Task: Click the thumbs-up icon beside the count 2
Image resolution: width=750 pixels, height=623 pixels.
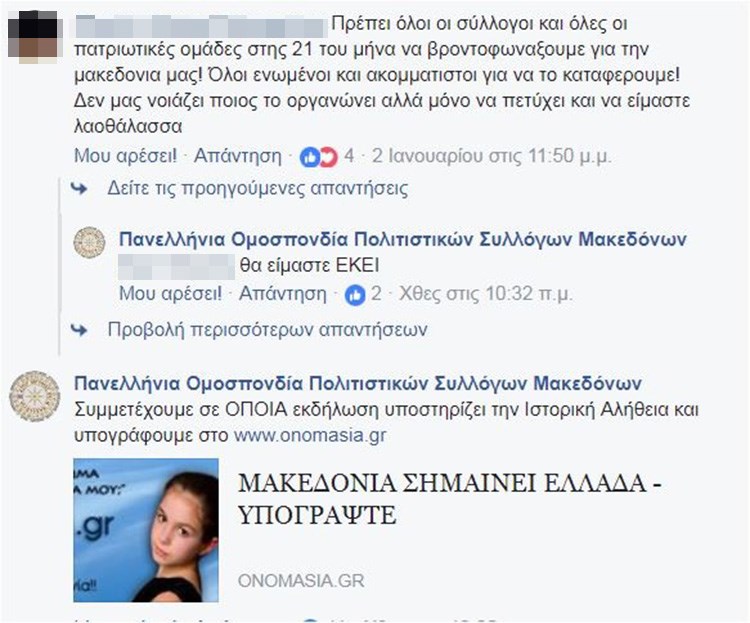Action: [355, 295]
